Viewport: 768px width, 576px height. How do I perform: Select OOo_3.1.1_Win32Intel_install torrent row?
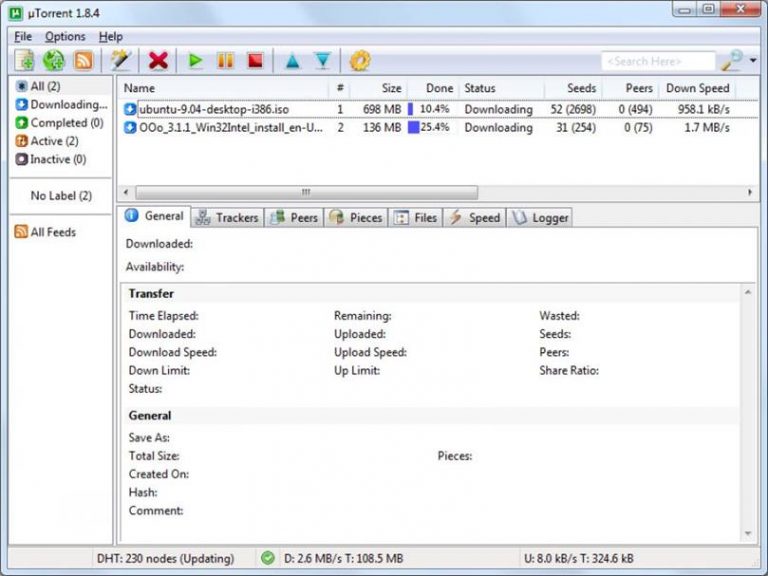437,128
